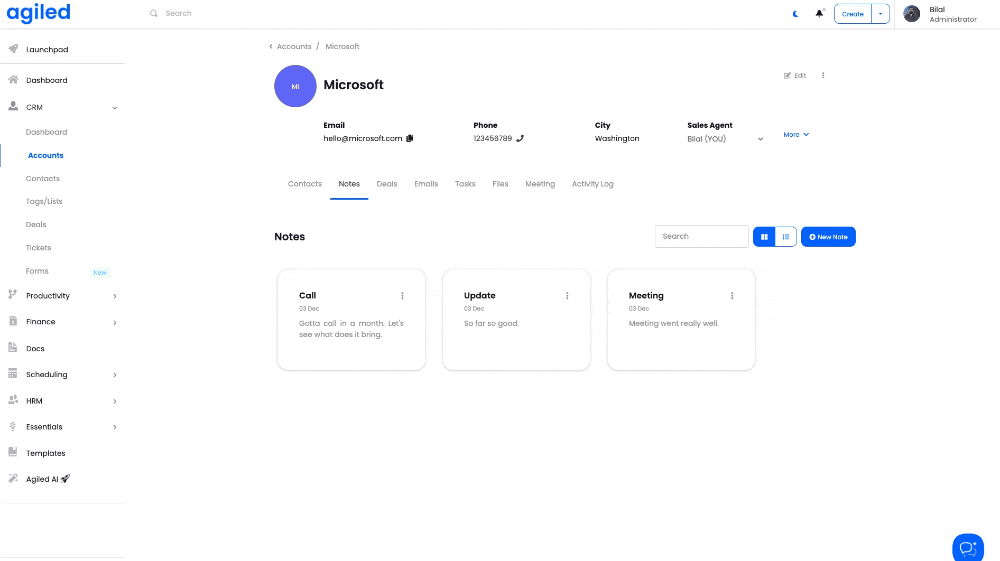Screen dimensions: 1000x561
Task: Click the Essentials icon in sidebar
Action: coord(13,426)
